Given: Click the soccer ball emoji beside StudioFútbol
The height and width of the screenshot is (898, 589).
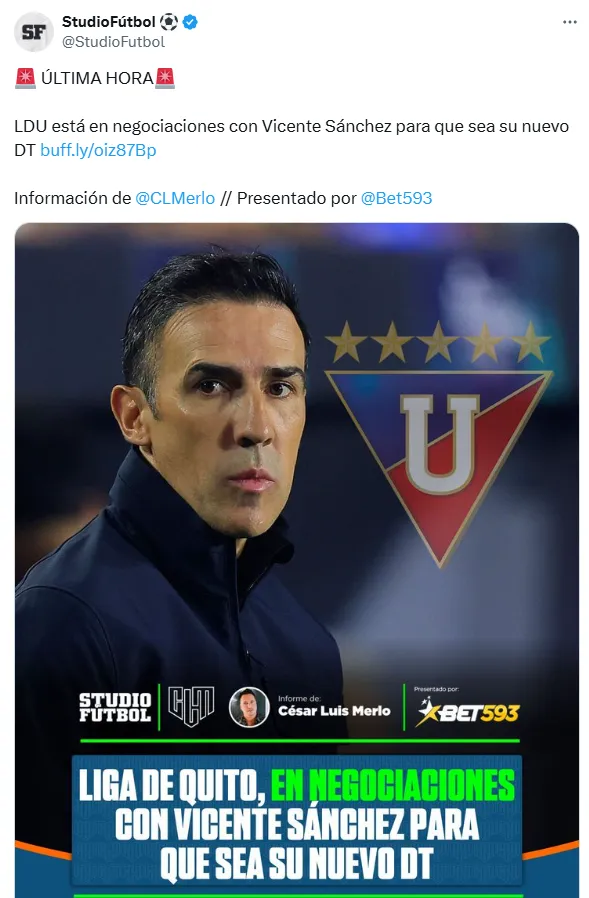Looking at the screenshot, I should [169, 22].
